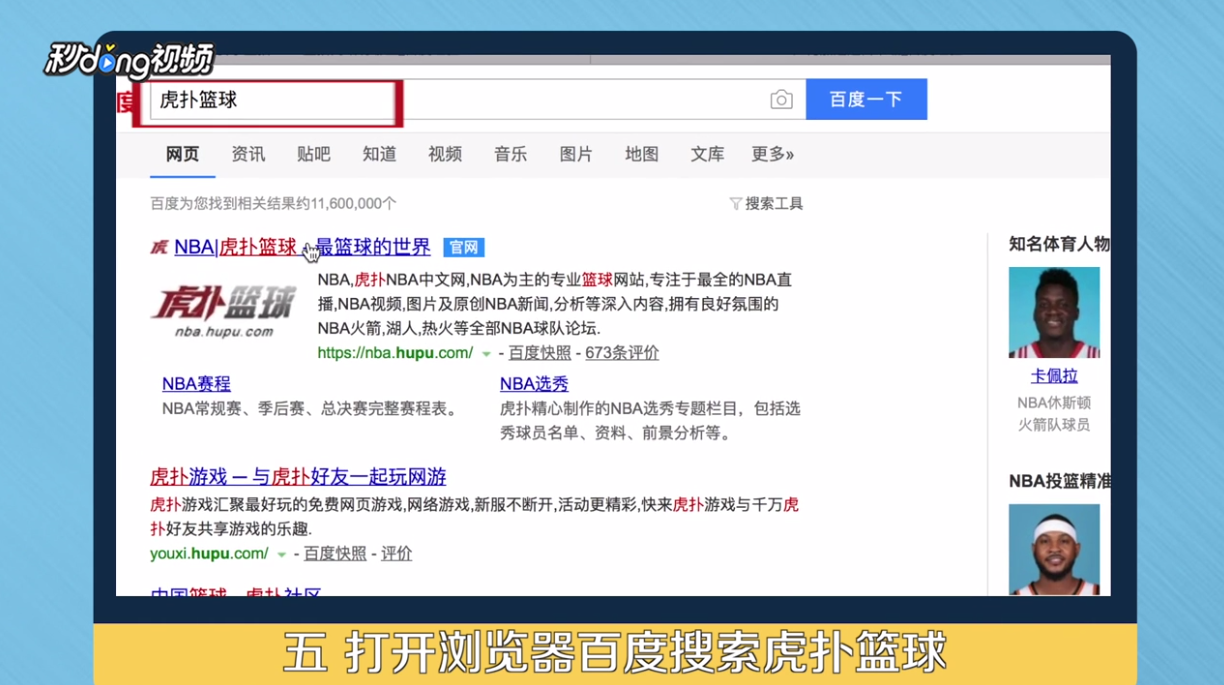Click the https://nba.hupu.com/ green URL
1224x685 pixels.
click(x=395, y=353)
